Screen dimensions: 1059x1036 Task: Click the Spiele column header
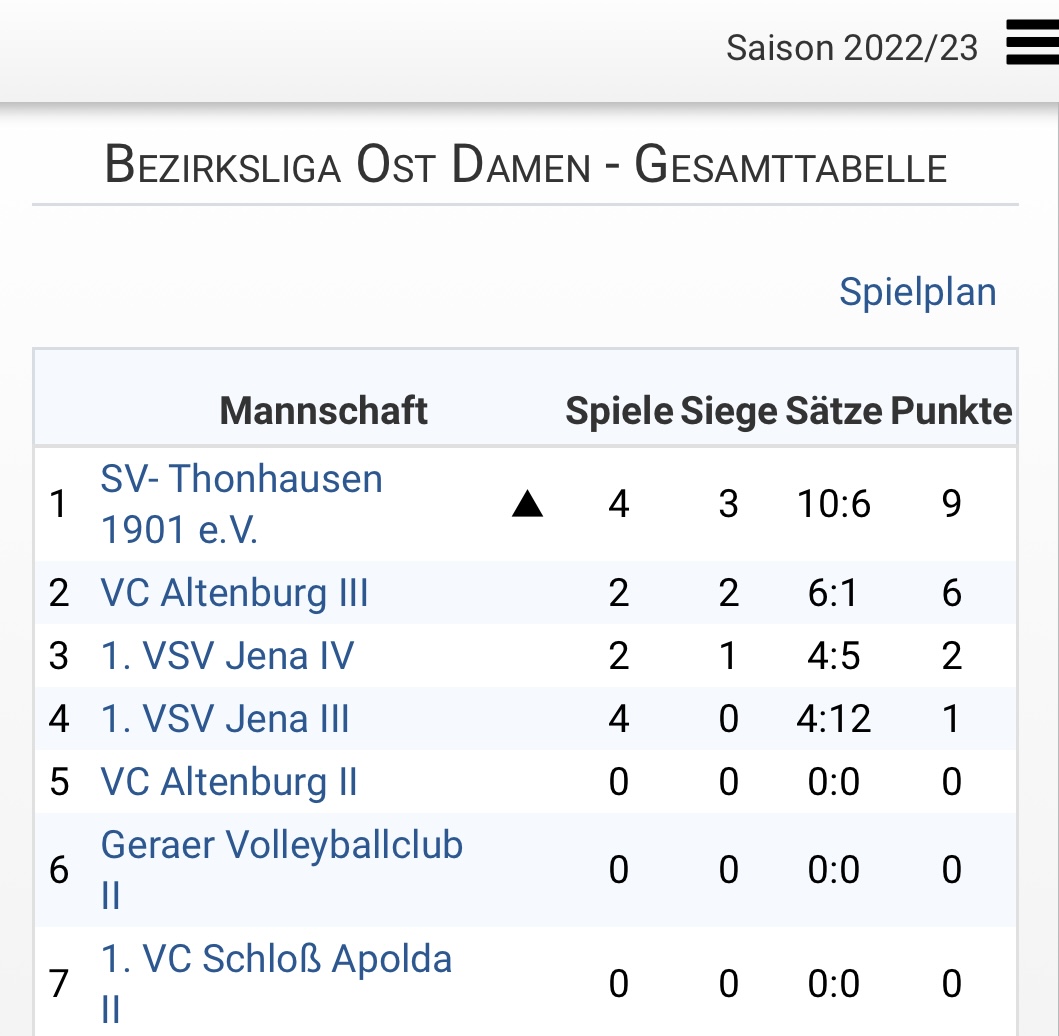coord(619,411)
